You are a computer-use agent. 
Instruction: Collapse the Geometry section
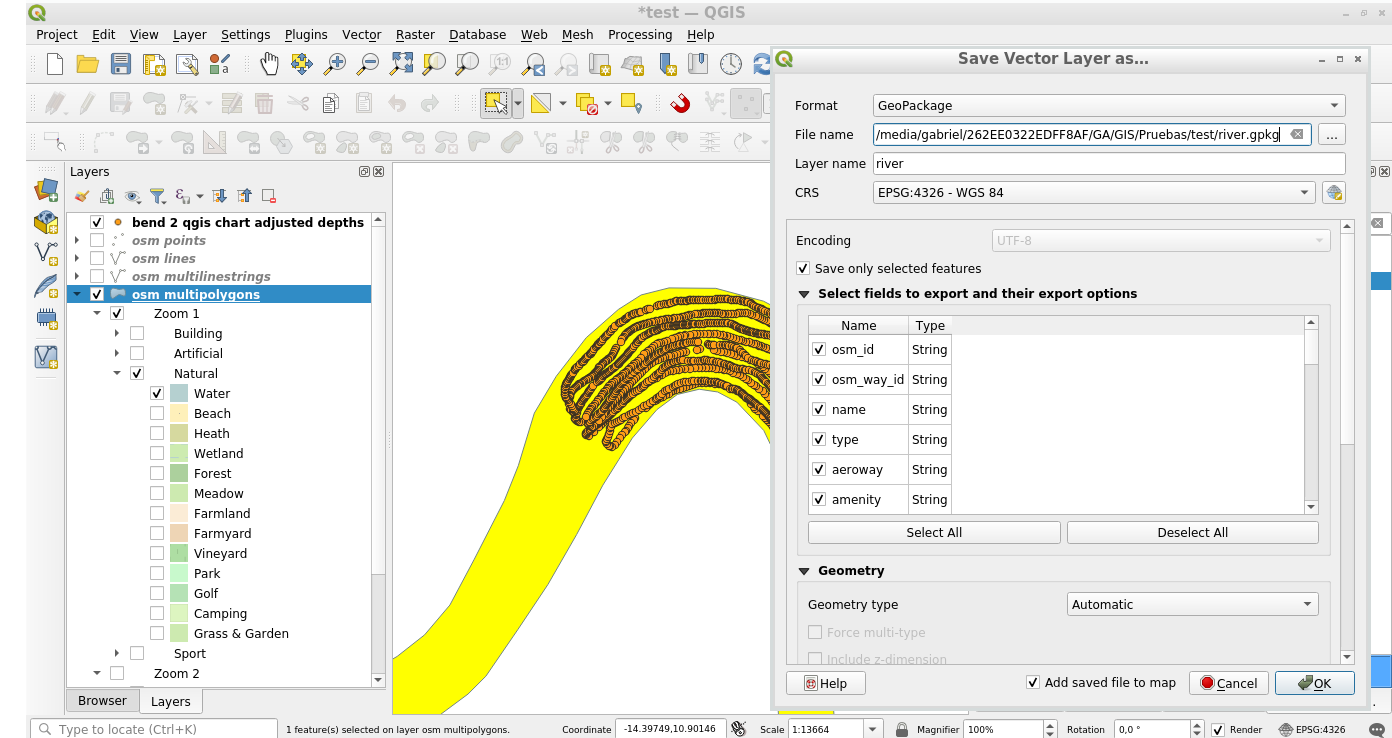pyautogui.click(x=804, y=571)
